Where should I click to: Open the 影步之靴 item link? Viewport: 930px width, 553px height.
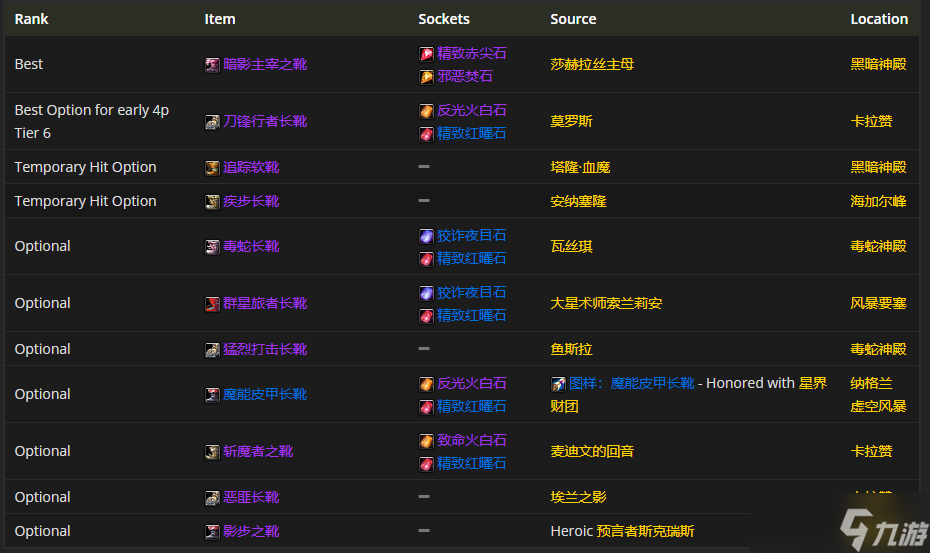251,530
